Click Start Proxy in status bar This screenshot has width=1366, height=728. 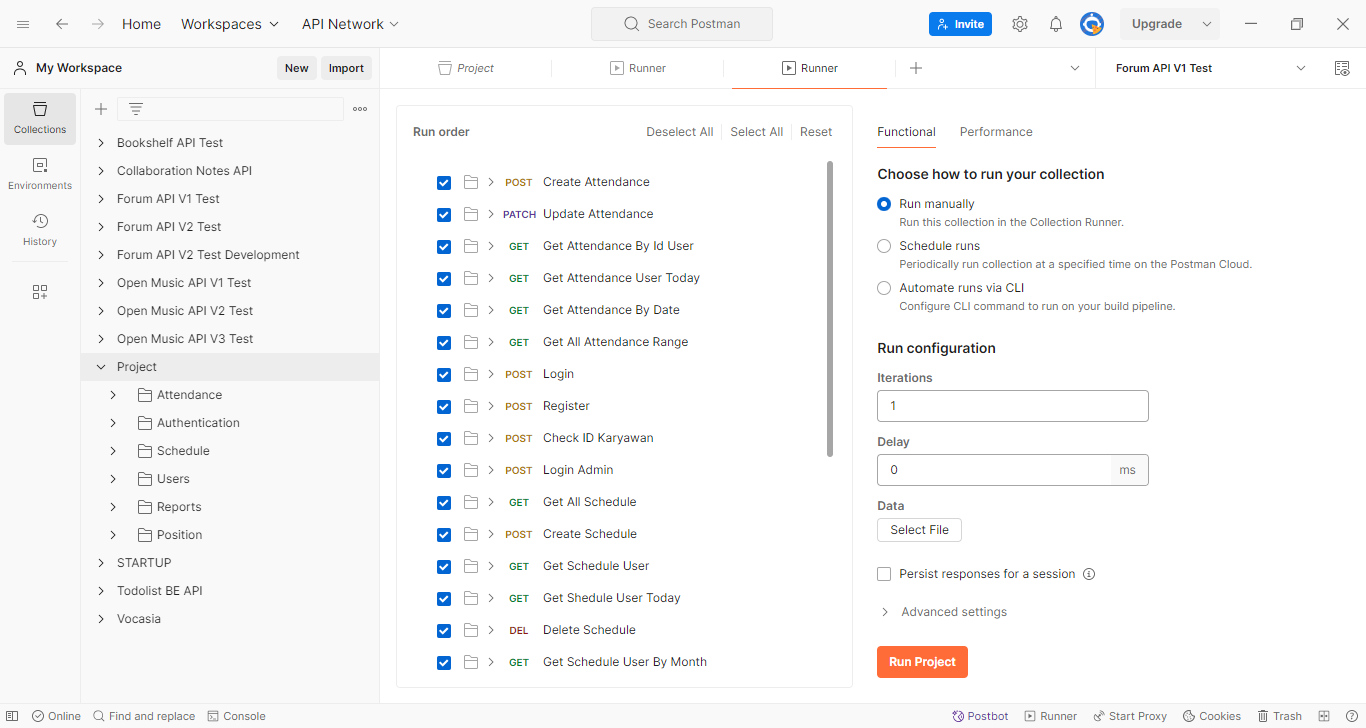click(x=1129, y=716)
